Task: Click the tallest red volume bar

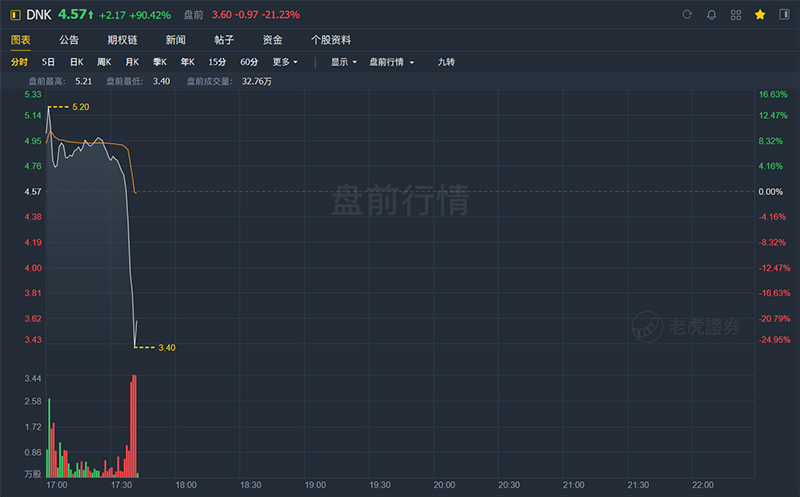Action: click(134, 427)
